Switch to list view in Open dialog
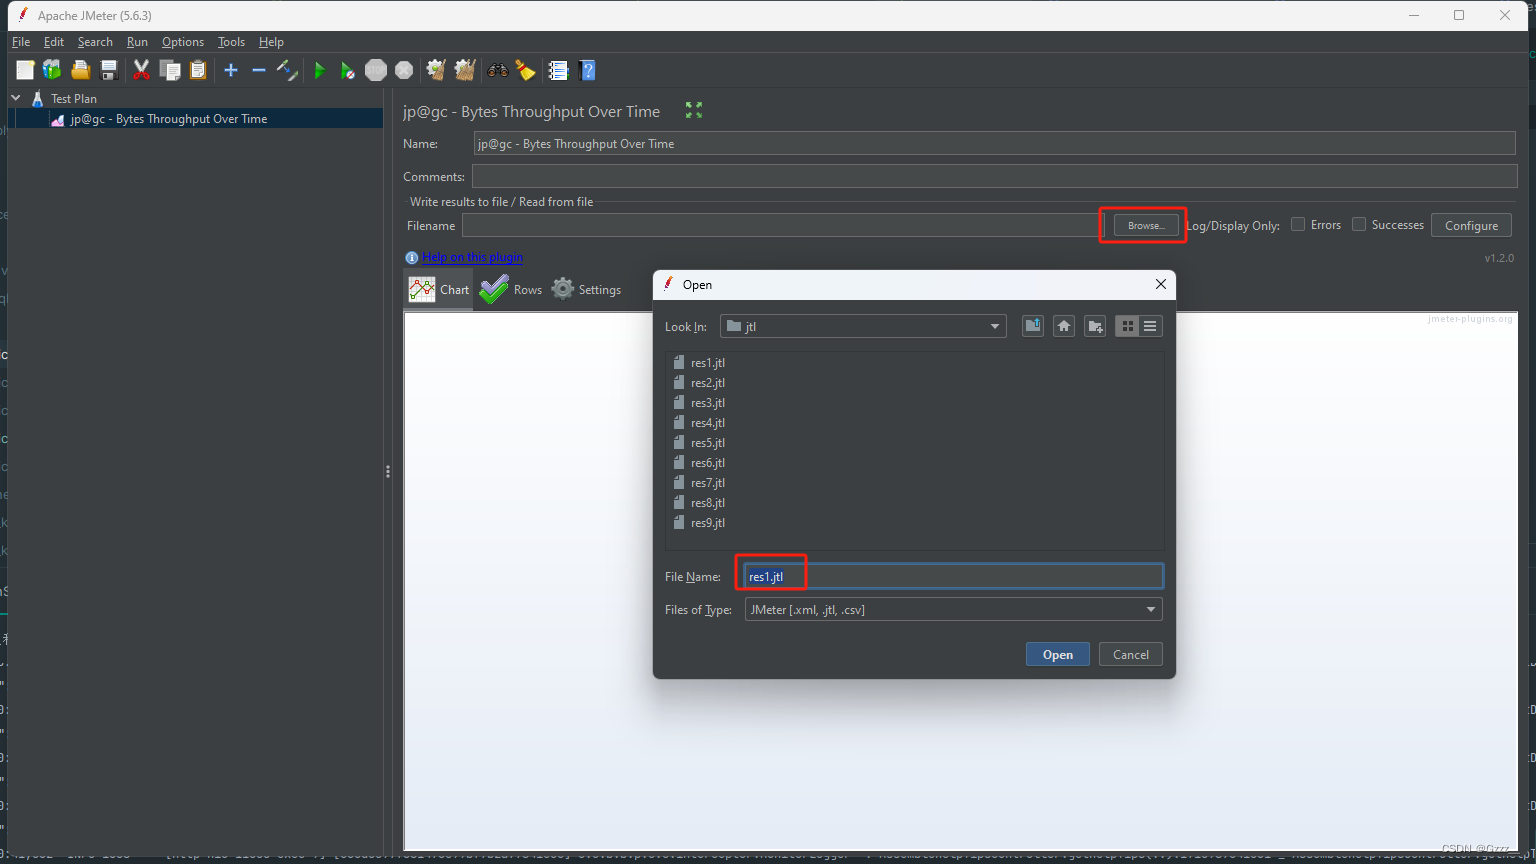Screen dimensions: 1536x864 point(1150,325)
